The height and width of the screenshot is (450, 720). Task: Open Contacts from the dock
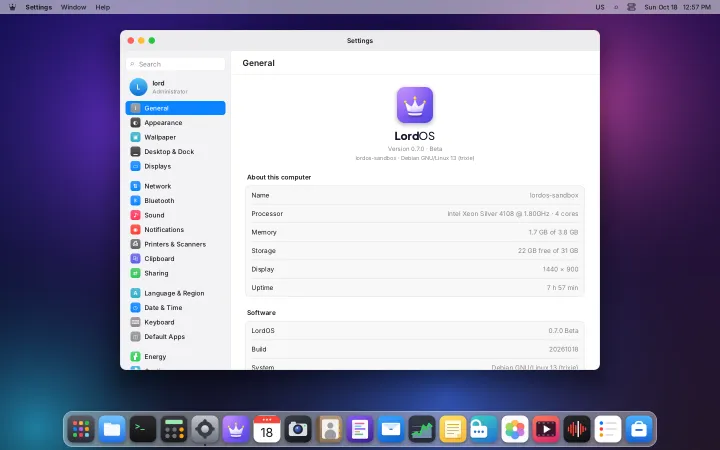329,429
